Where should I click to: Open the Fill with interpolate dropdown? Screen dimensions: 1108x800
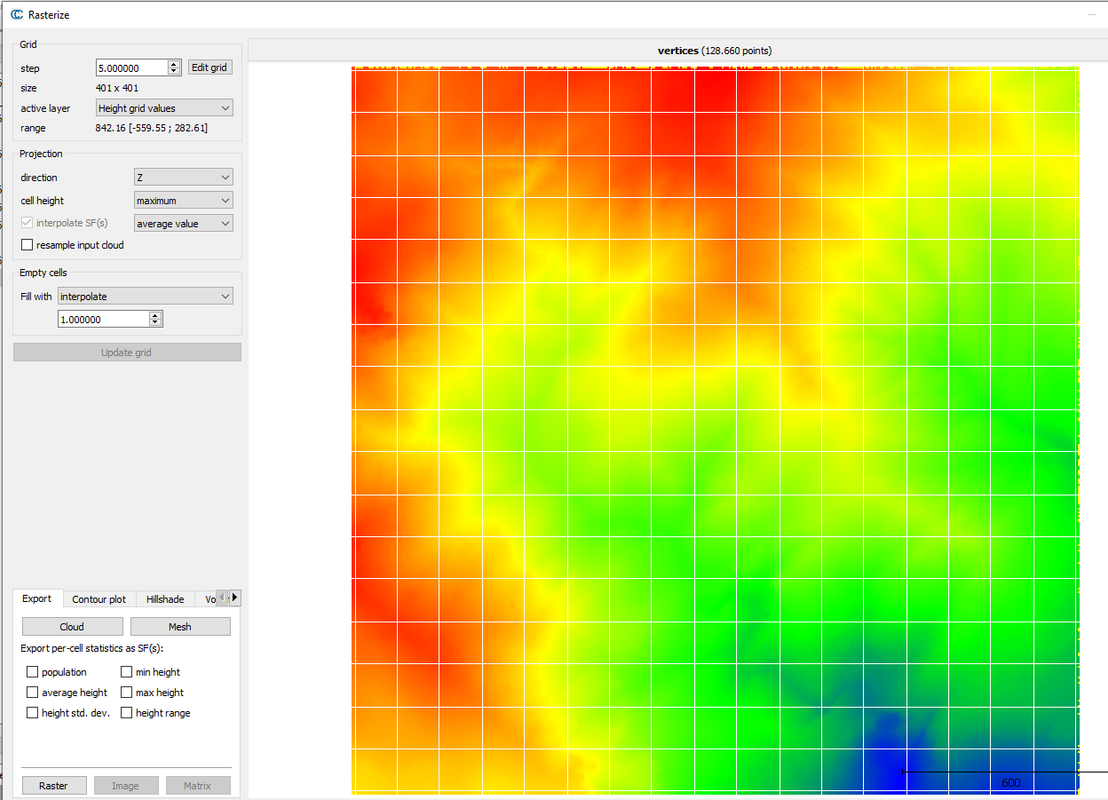(145, 296)
